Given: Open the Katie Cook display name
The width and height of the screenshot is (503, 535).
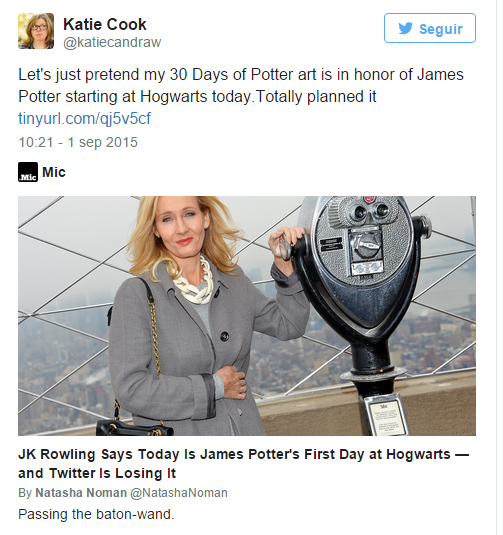Looking at the screenshot, I should pos(105,25).
